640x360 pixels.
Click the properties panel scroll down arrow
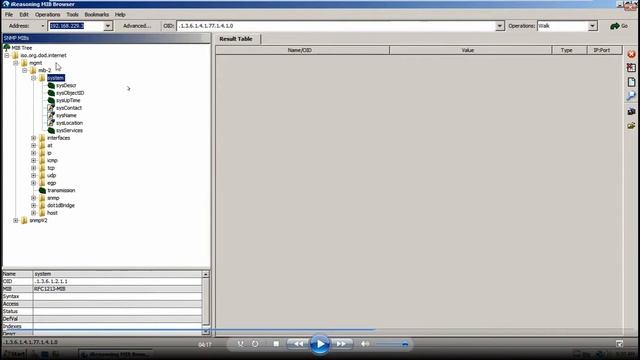coord(206,331)
